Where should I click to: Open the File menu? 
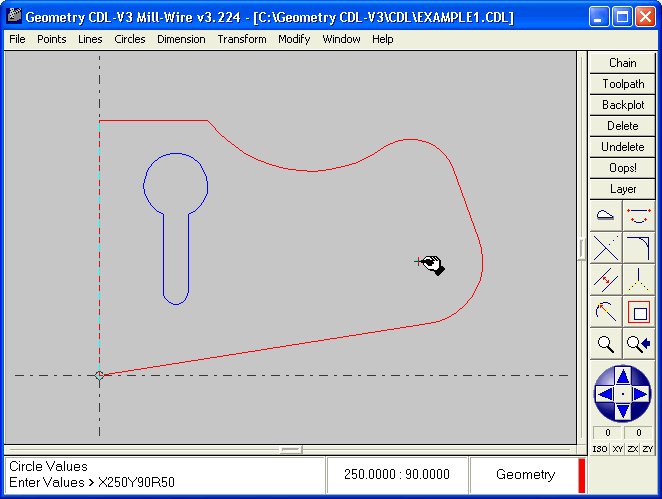[17, 39]
